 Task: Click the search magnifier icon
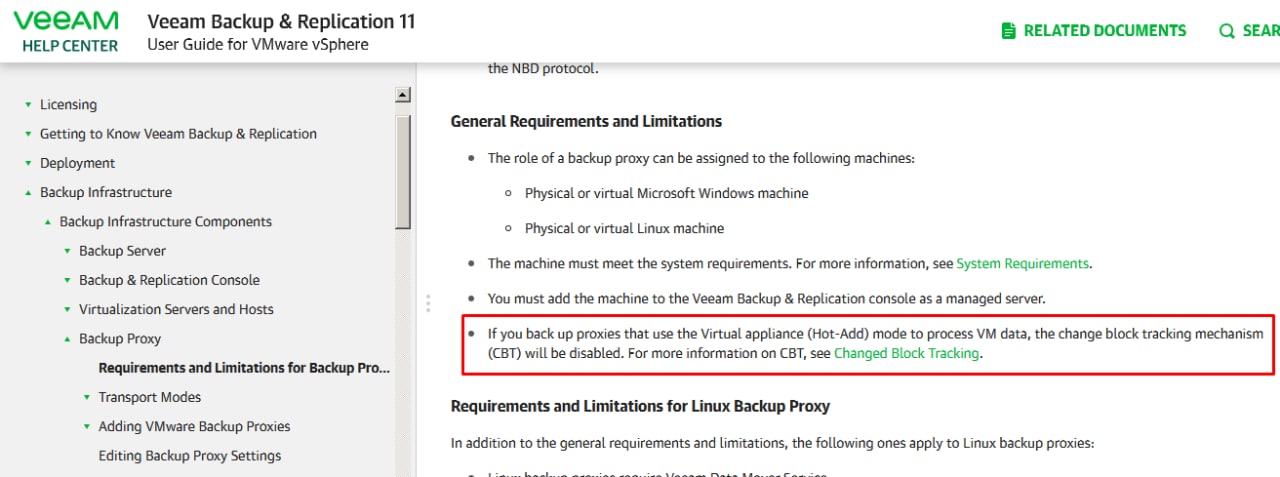(x=1227, y=31)
